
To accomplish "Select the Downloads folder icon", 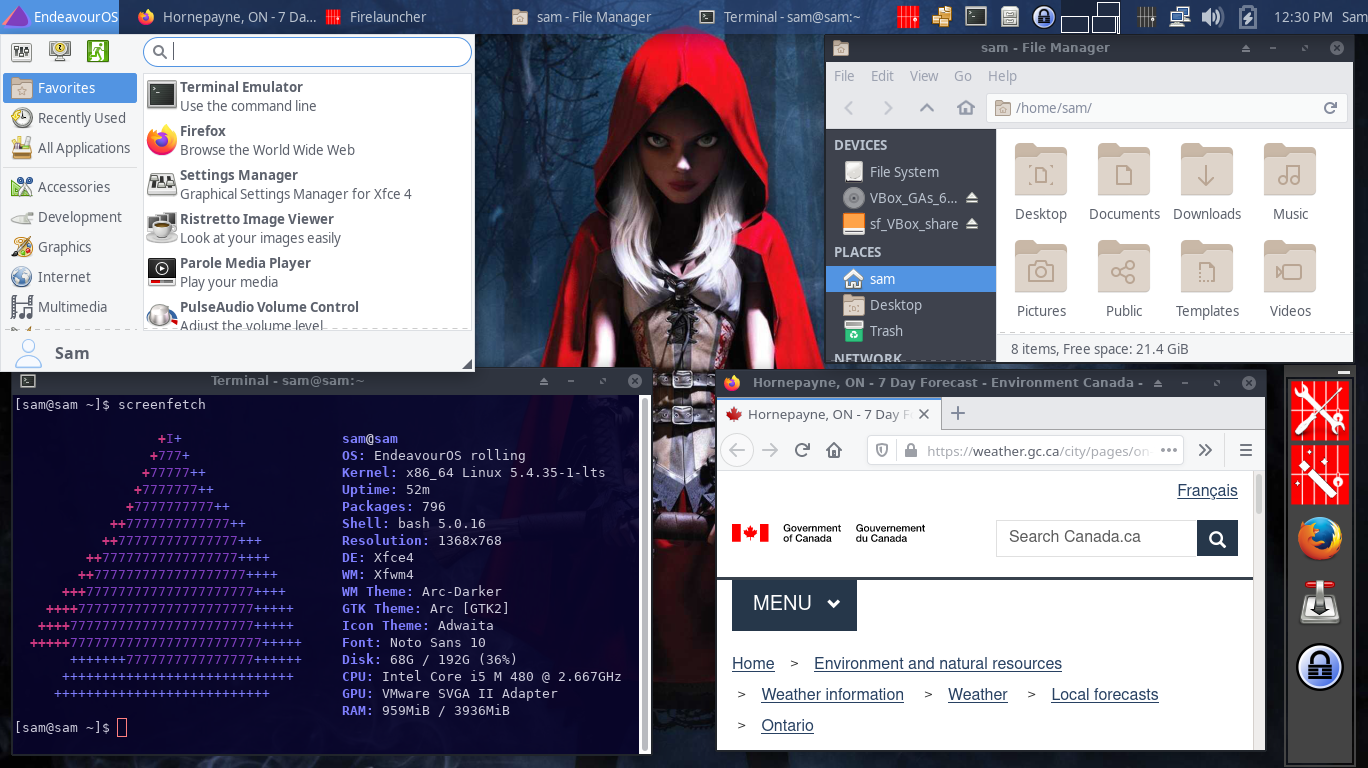I will (x=1207, y=168).
